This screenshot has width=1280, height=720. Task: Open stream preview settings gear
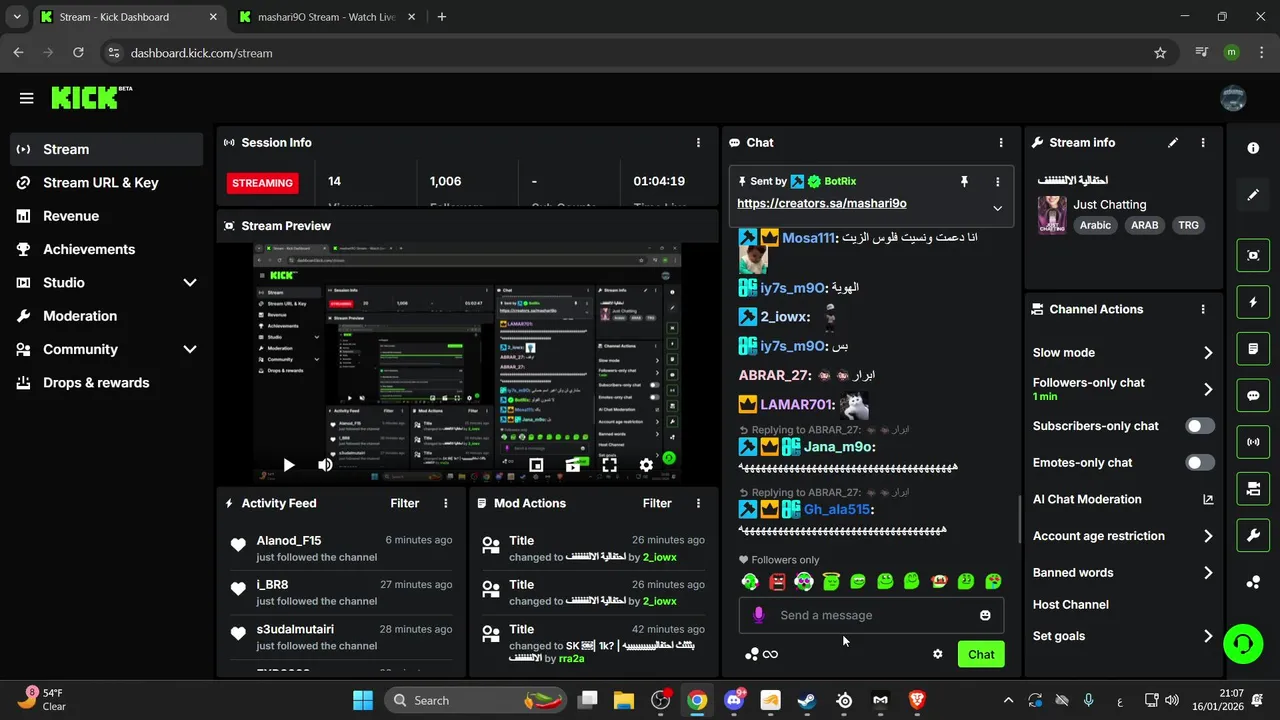click(646, 465)
